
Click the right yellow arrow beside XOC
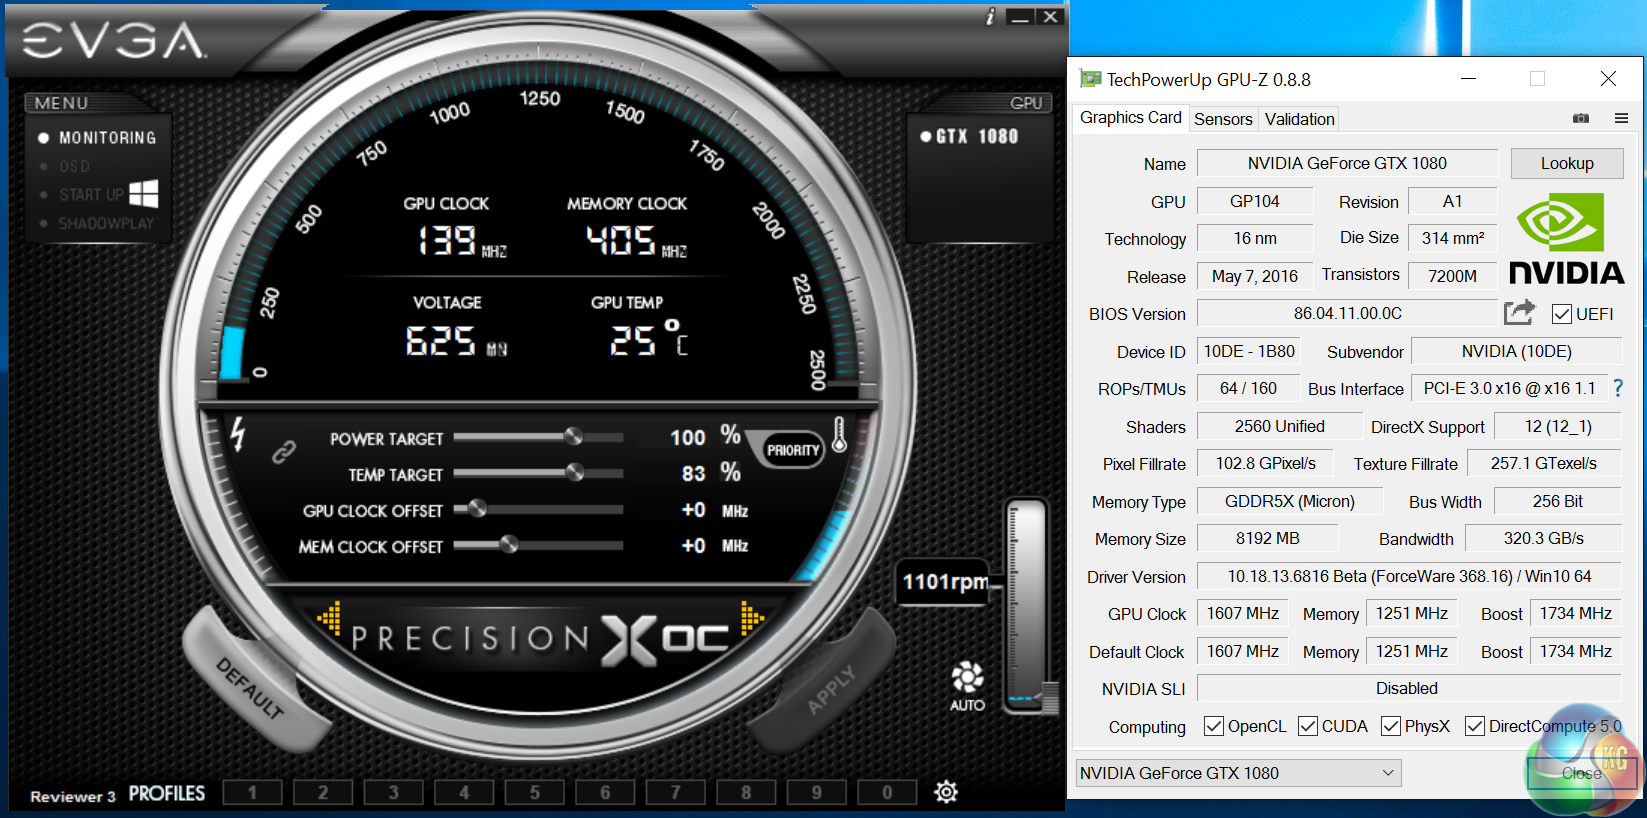click(752, 618)
